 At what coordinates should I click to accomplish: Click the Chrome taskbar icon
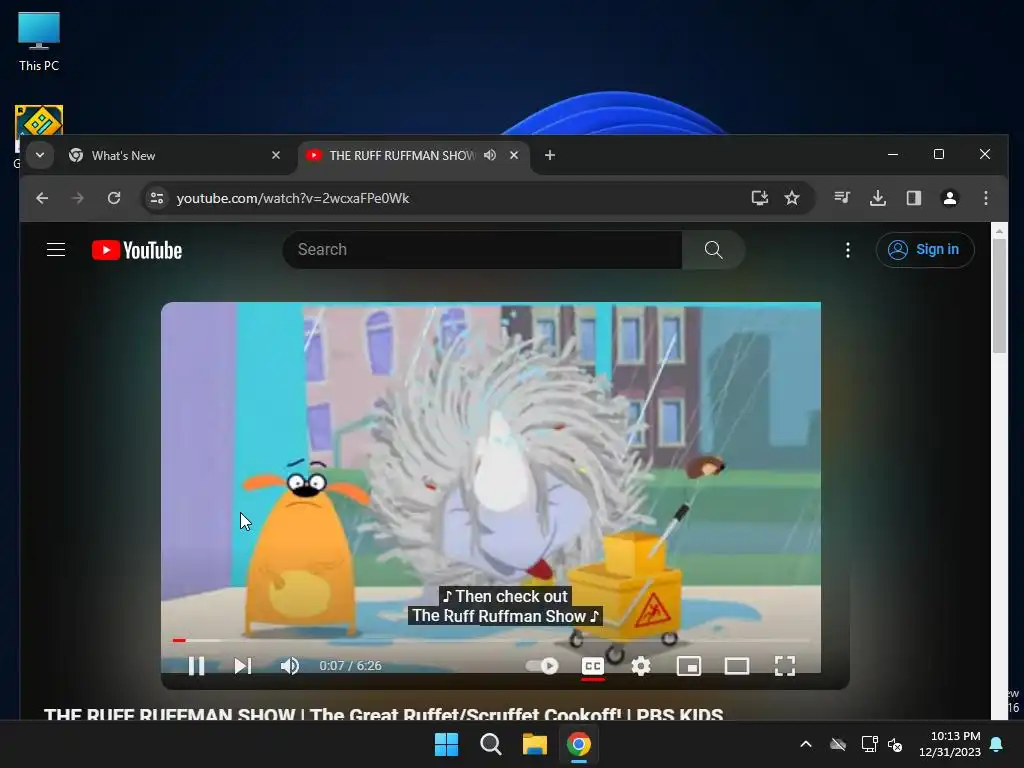click(579, 744)
